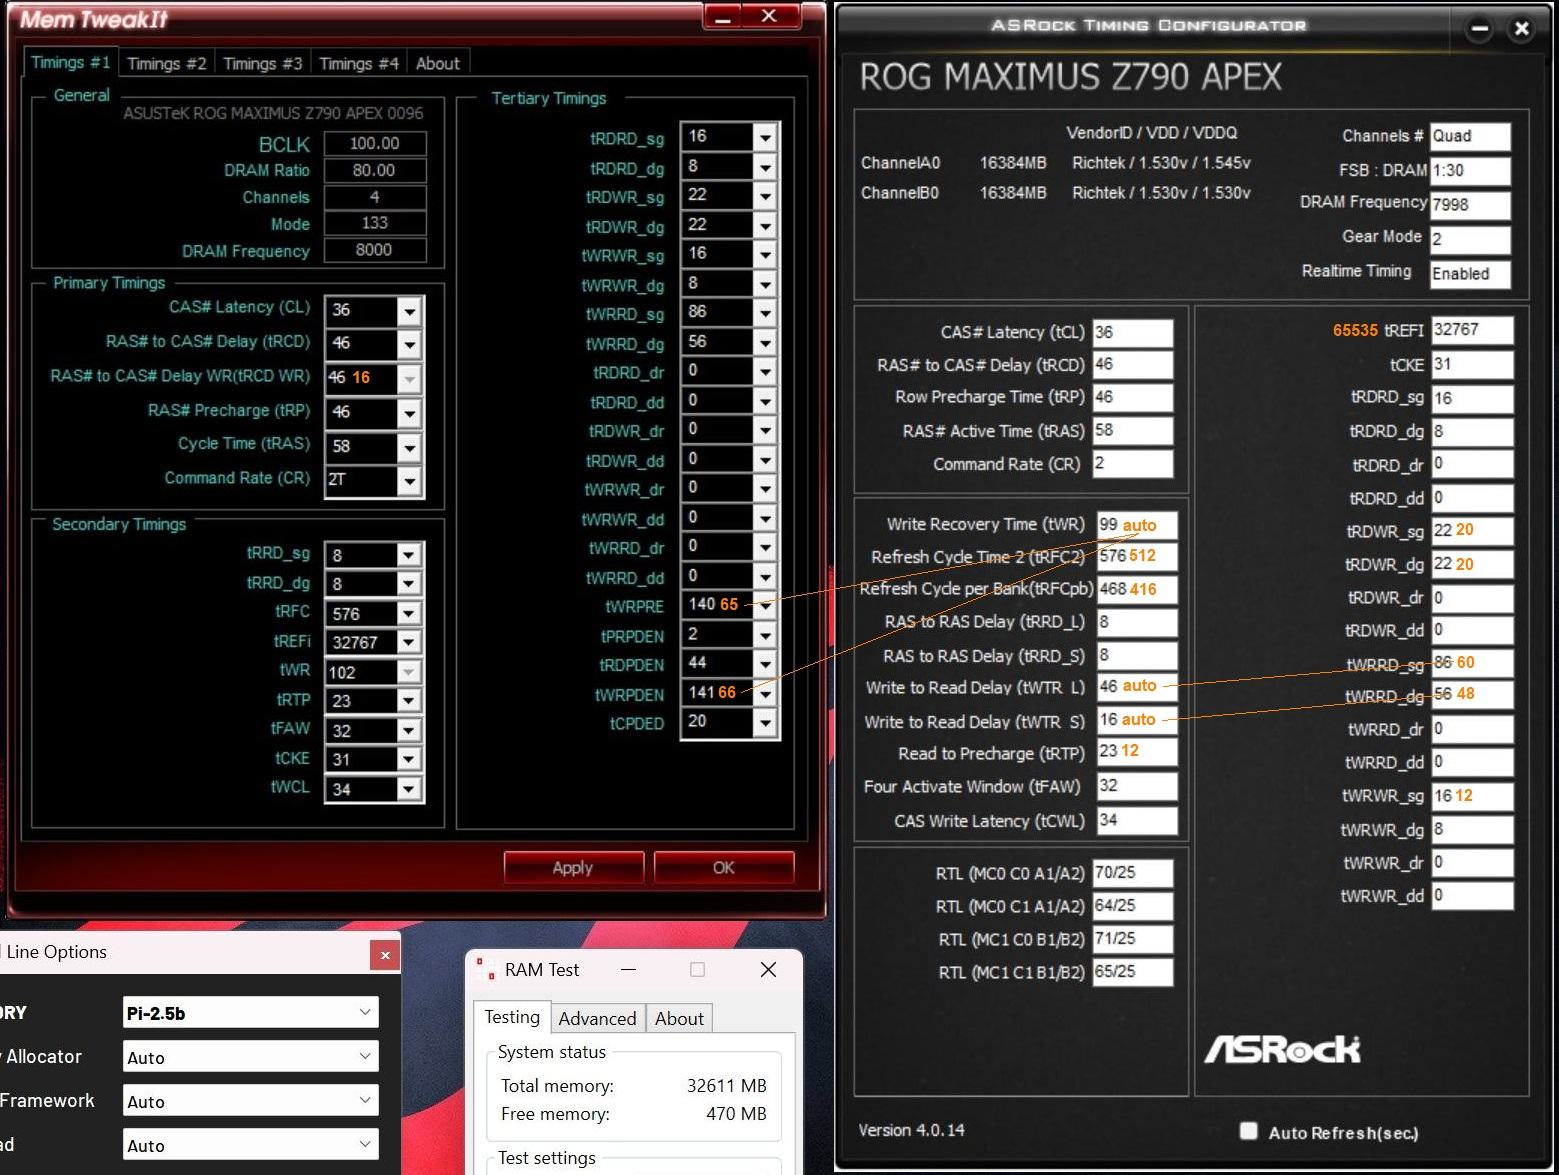Open the tWCL dropdown in Mem TweakIt
The image size is (1559, 1175).
(408, 789)
